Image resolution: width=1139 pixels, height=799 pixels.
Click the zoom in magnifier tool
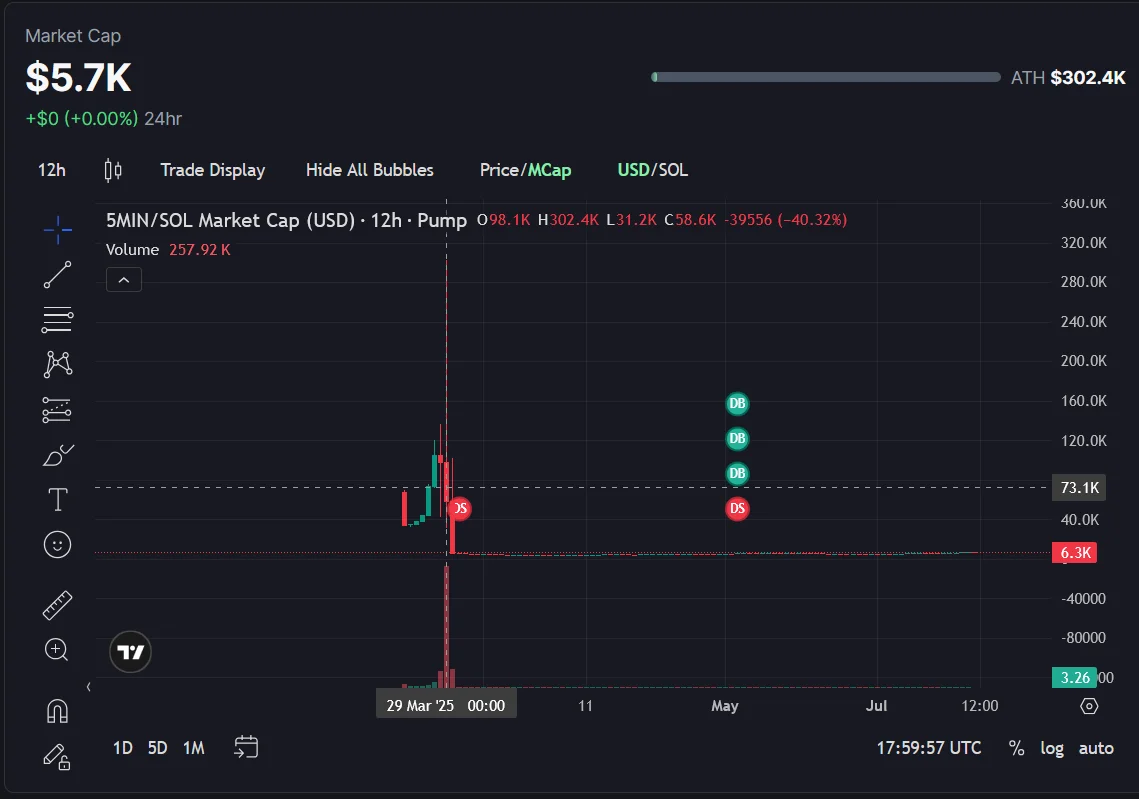point(58,650)
